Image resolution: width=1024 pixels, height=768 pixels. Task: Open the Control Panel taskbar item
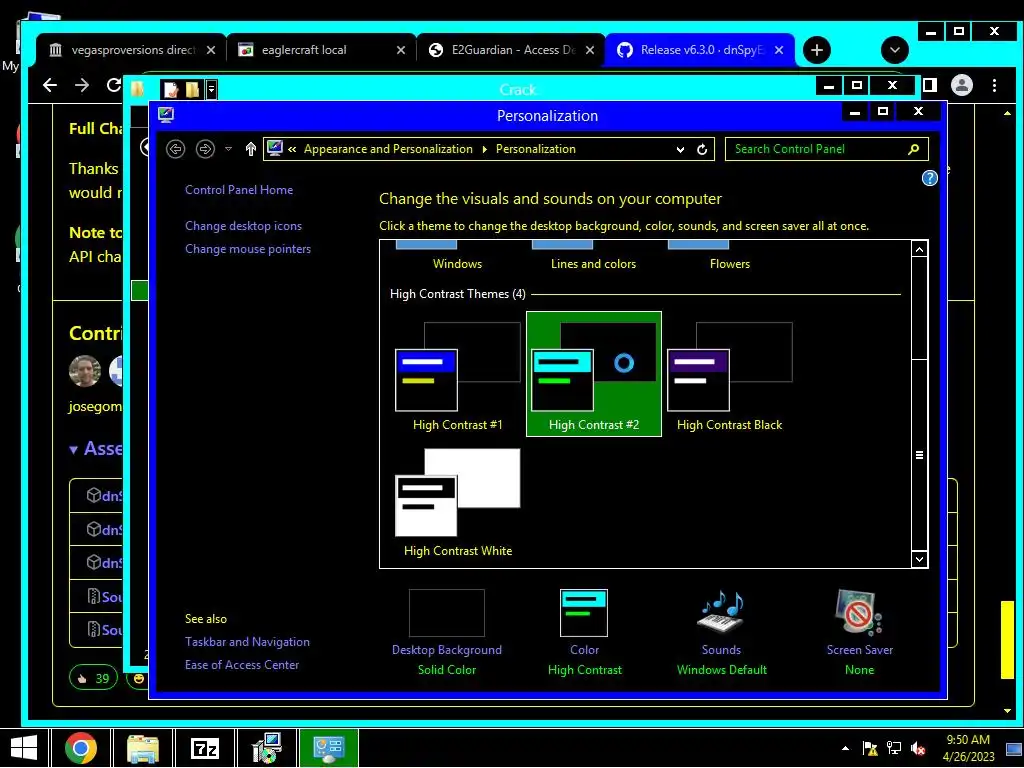[x=328, y=748]
